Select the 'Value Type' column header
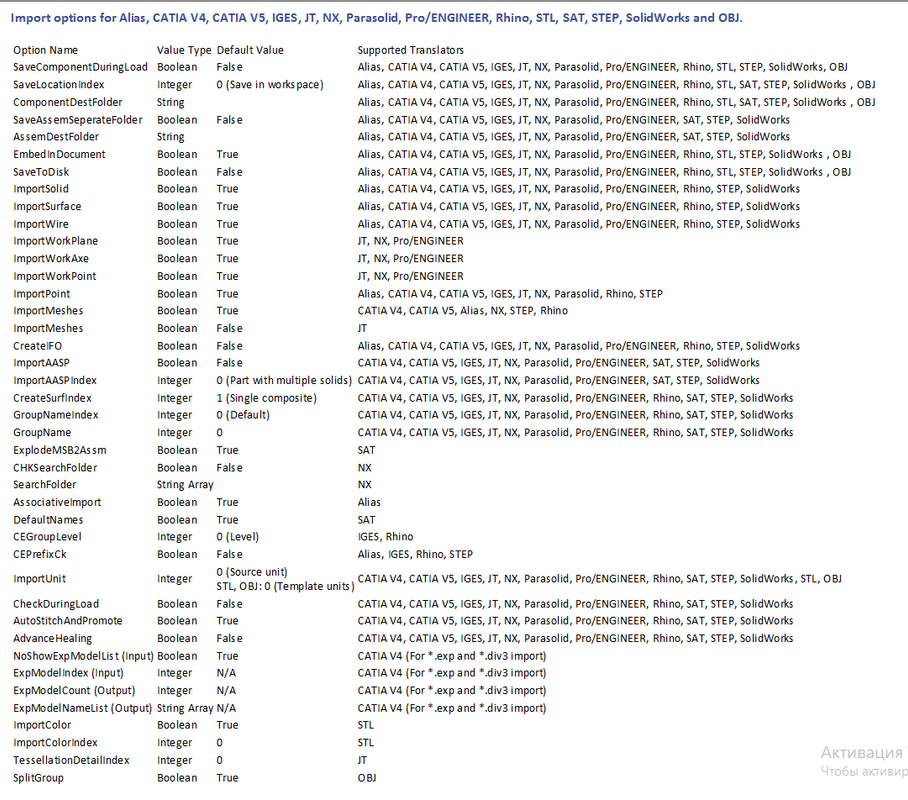Viewport: 908px width, 800px height. 184,50
